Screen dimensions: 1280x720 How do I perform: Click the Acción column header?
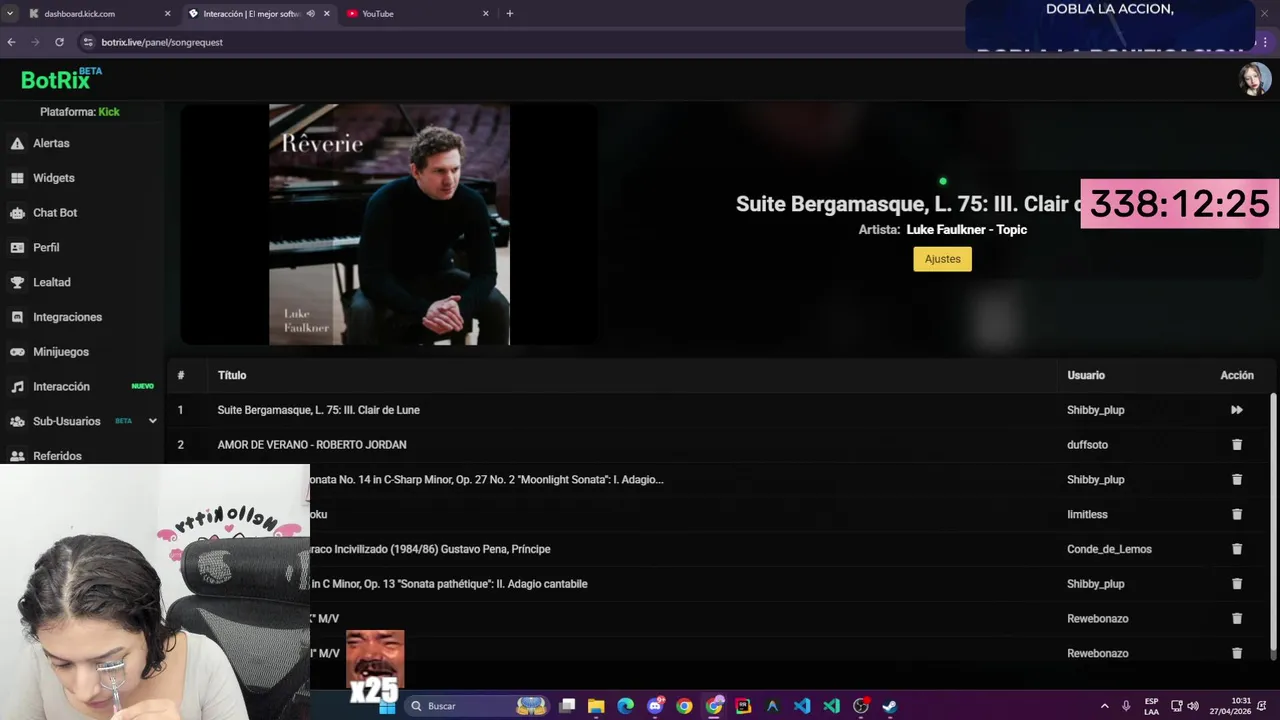1237,375
